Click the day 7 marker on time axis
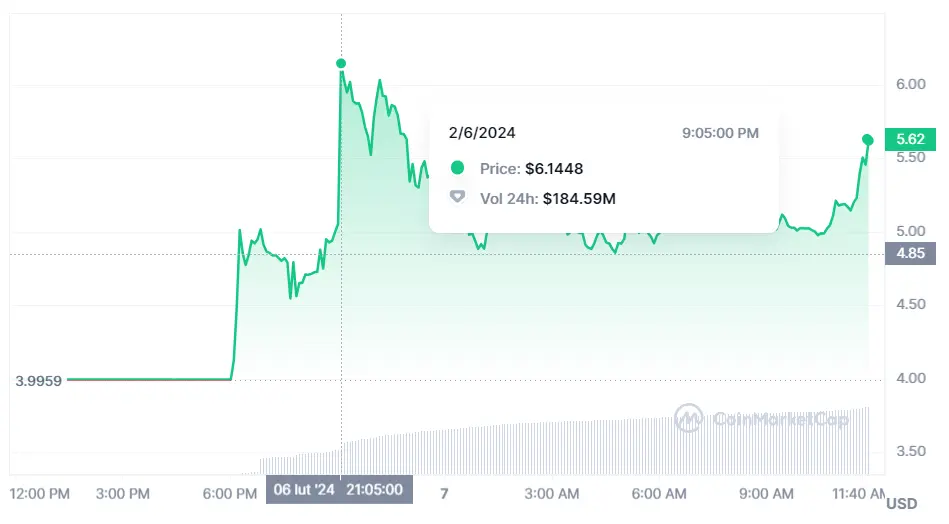Screen dimensions: 949x524 [444, 493]
